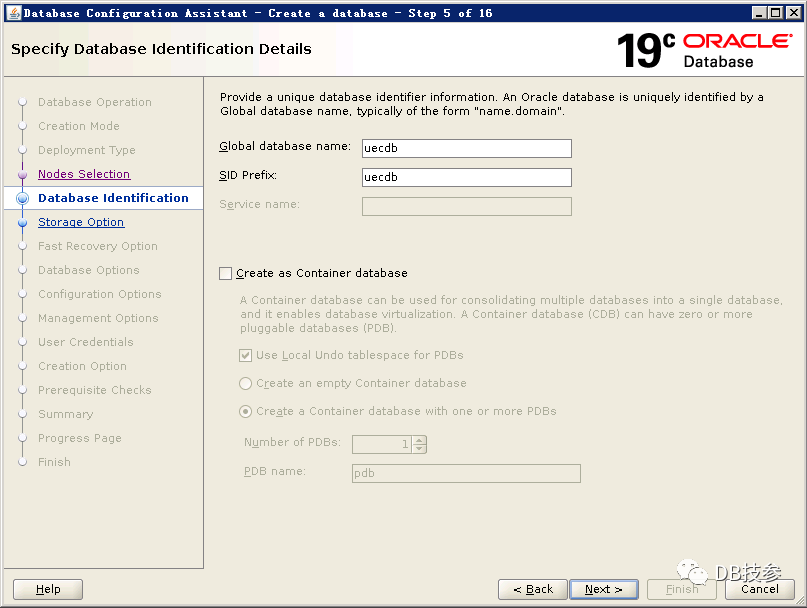Click the Global database name field
This screenshot has width=807, height=608.
[x=466, y=148]
